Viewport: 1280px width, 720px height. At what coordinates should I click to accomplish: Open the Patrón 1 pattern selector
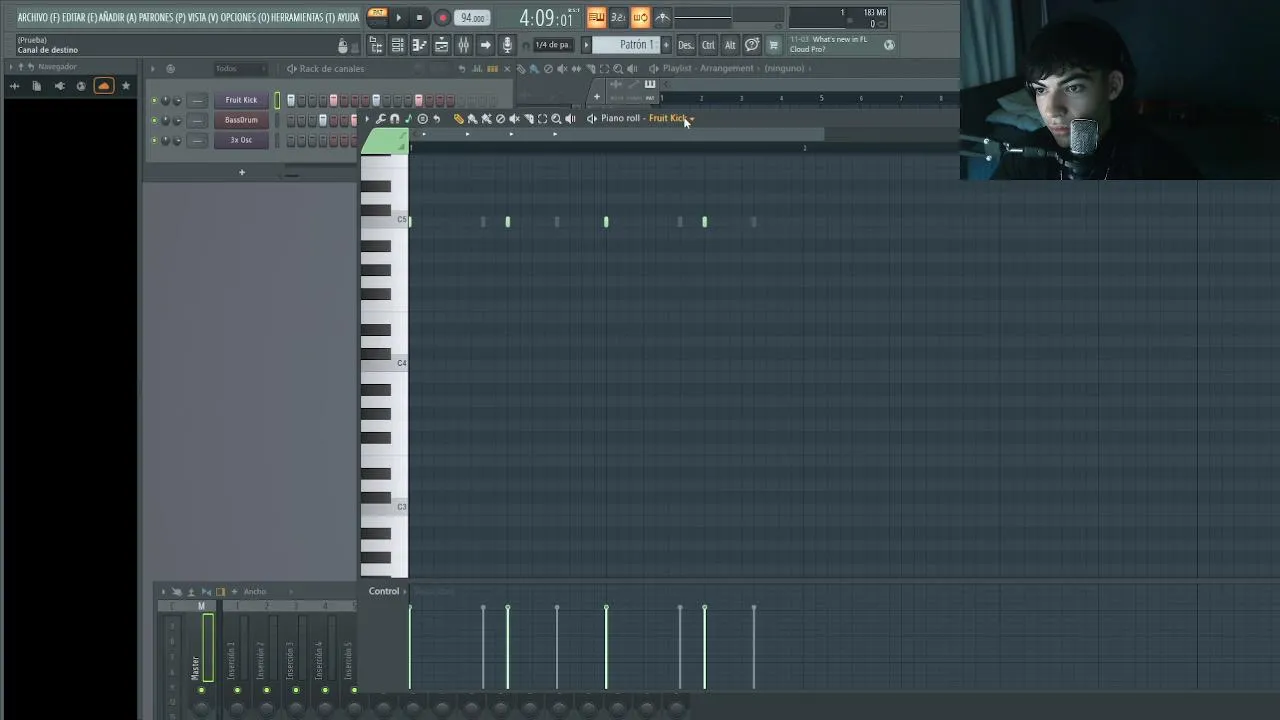click(x=626, y=45)
